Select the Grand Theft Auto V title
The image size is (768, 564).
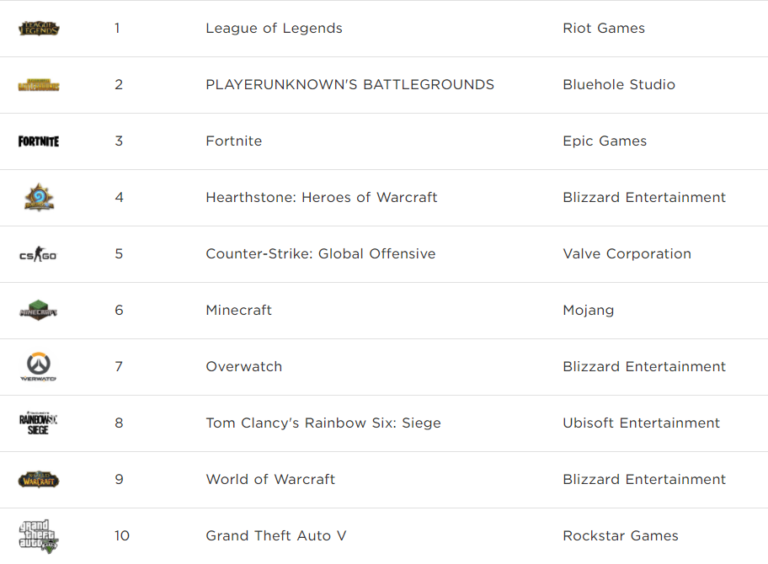276,536
